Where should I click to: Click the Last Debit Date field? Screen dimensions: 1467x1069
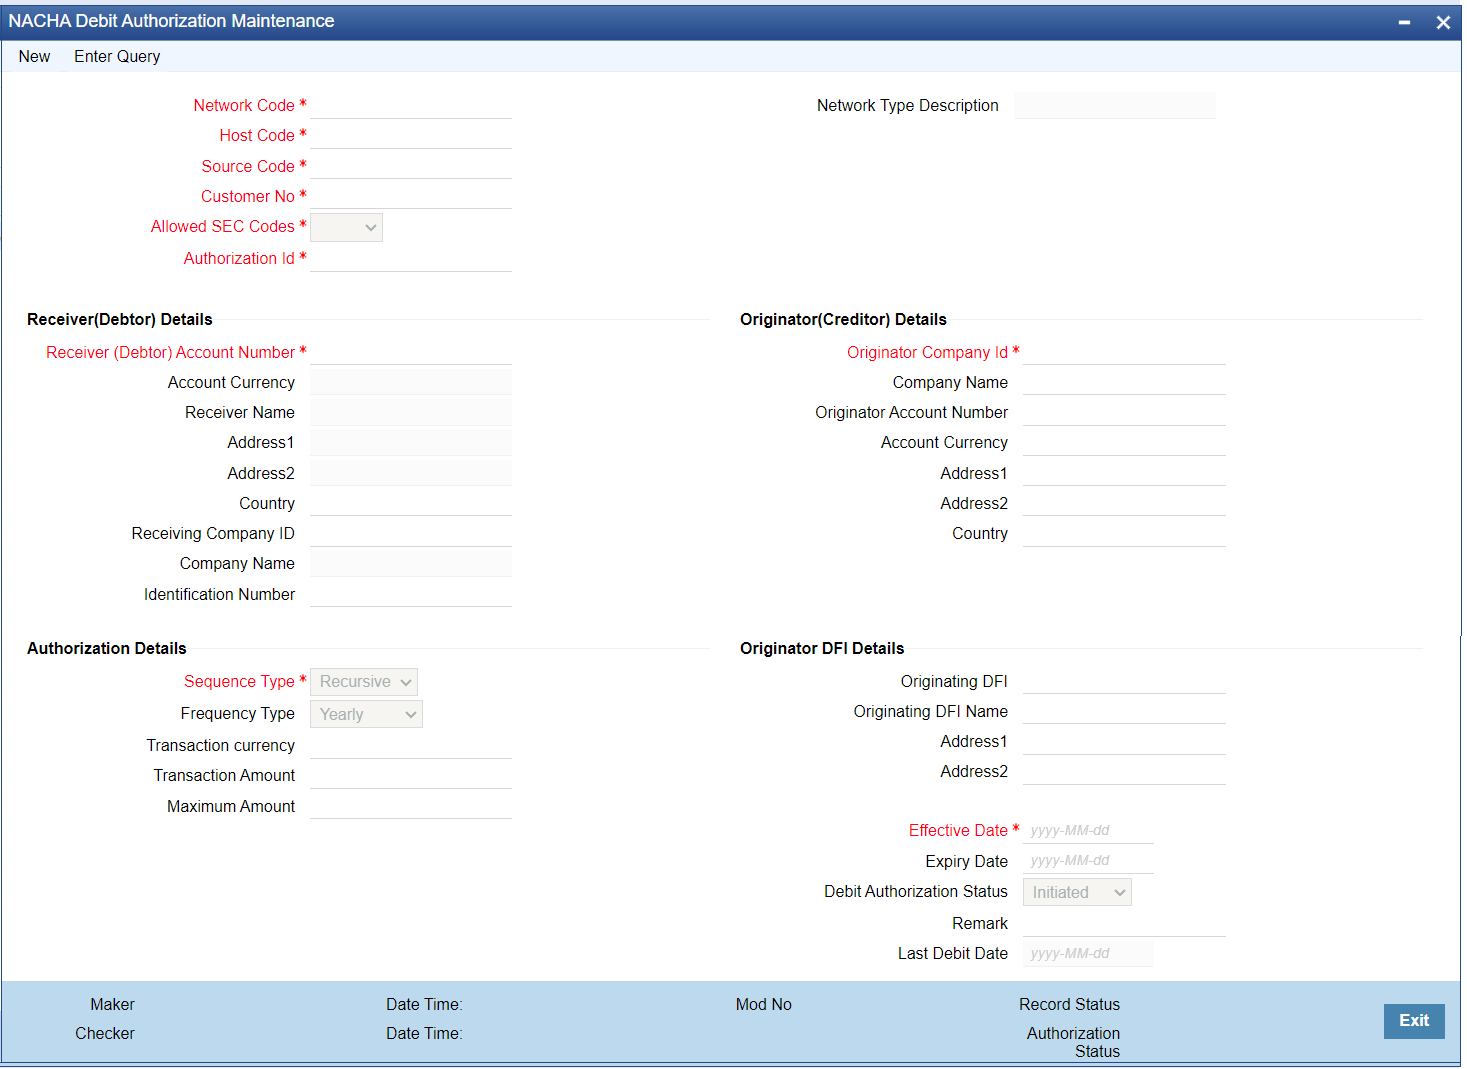(1088, 954)
